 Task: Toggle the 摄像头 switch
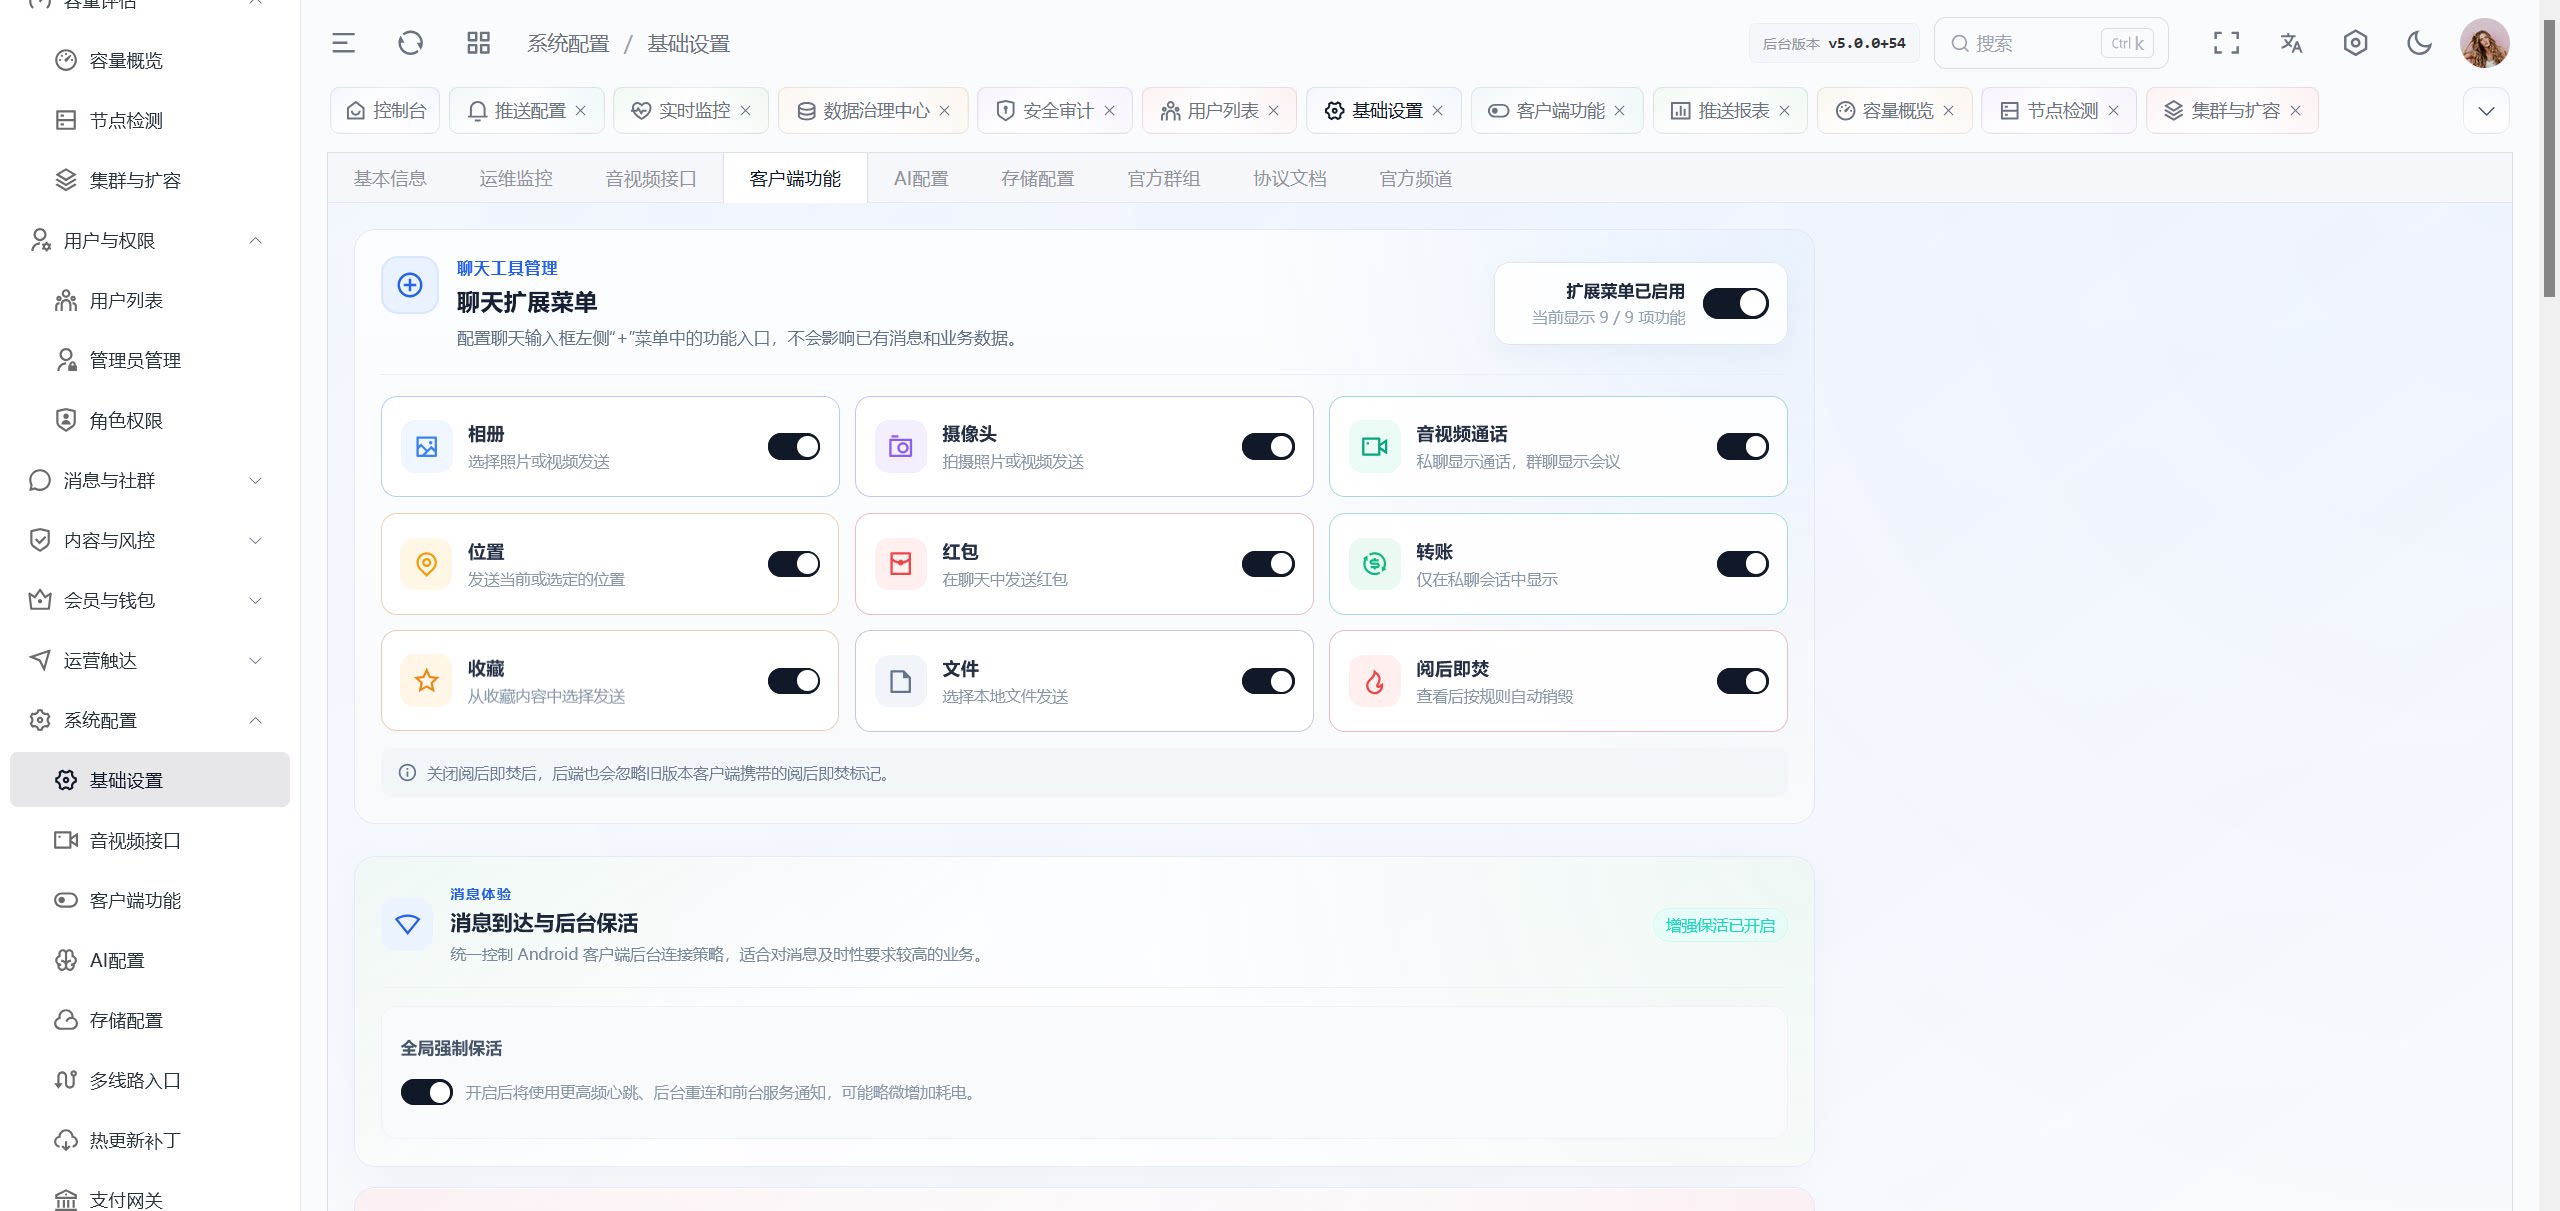(x=1268, y=446)
